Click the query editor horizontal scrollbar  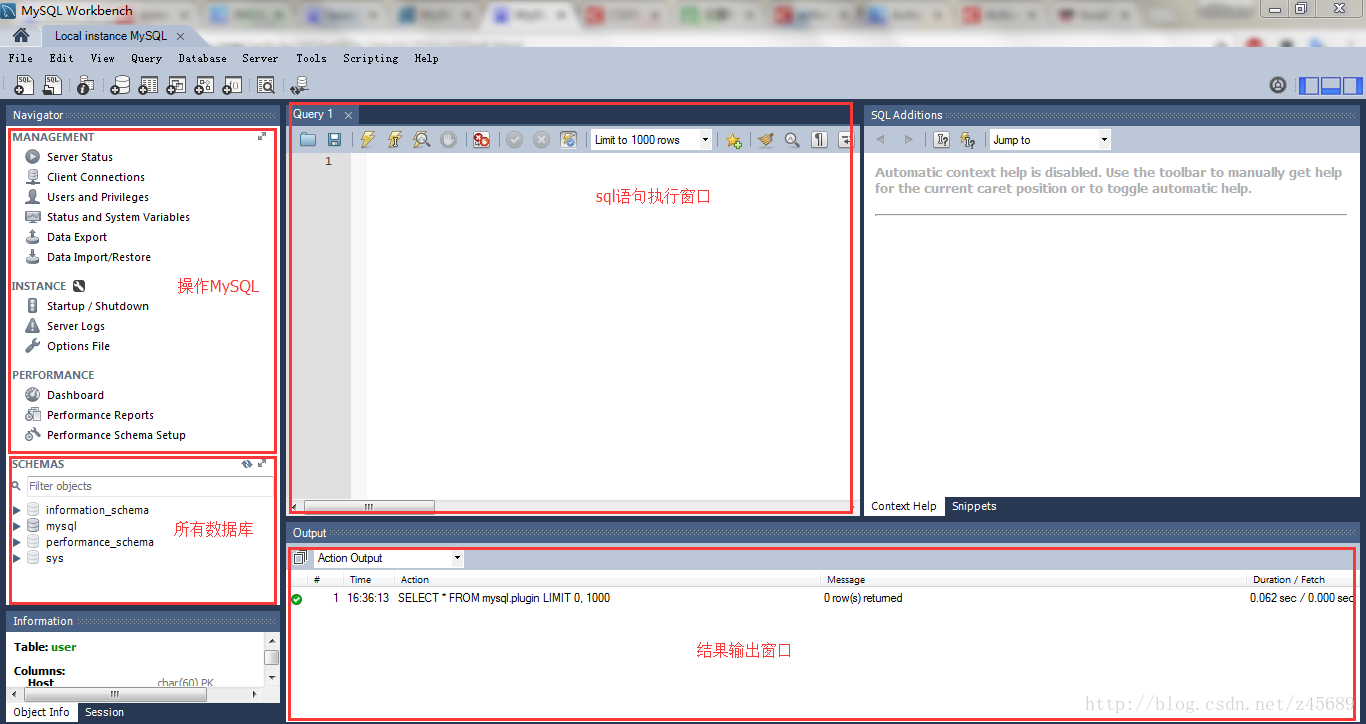tap(369, 507)
